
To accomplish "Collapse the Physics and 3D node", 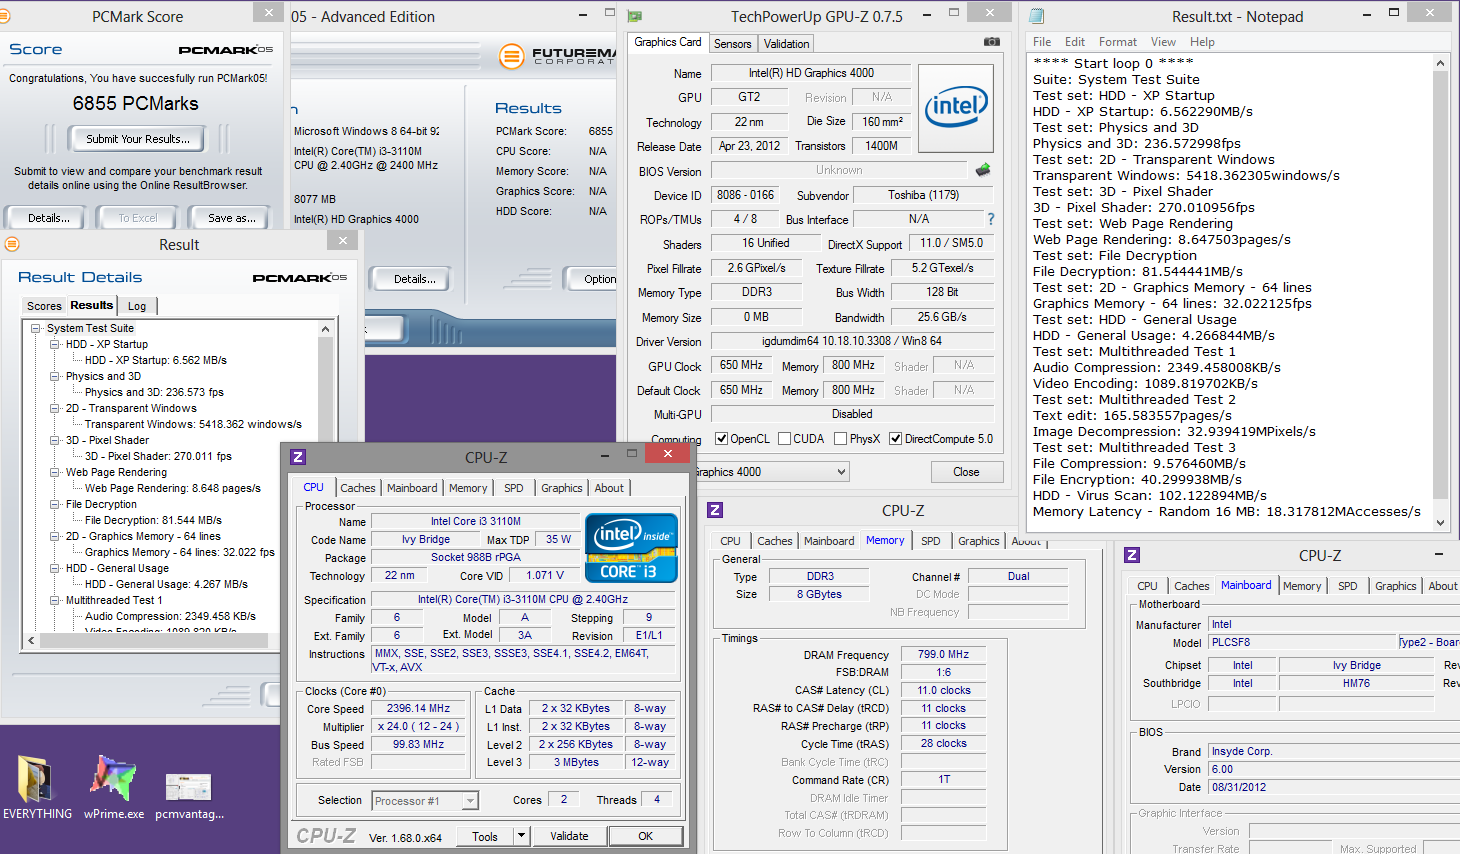I will 55,376.
